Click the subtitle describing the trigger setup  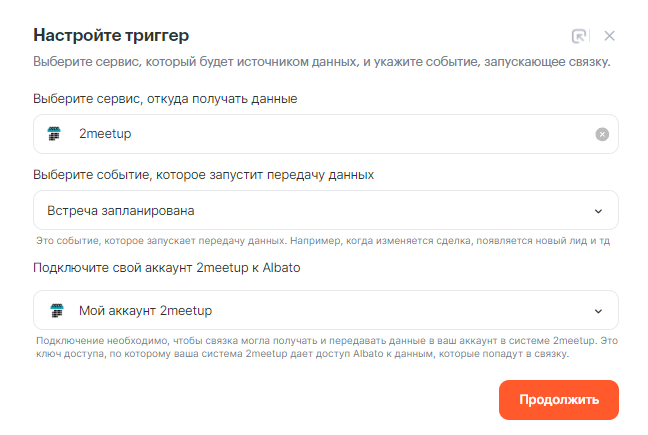(321, 63)
